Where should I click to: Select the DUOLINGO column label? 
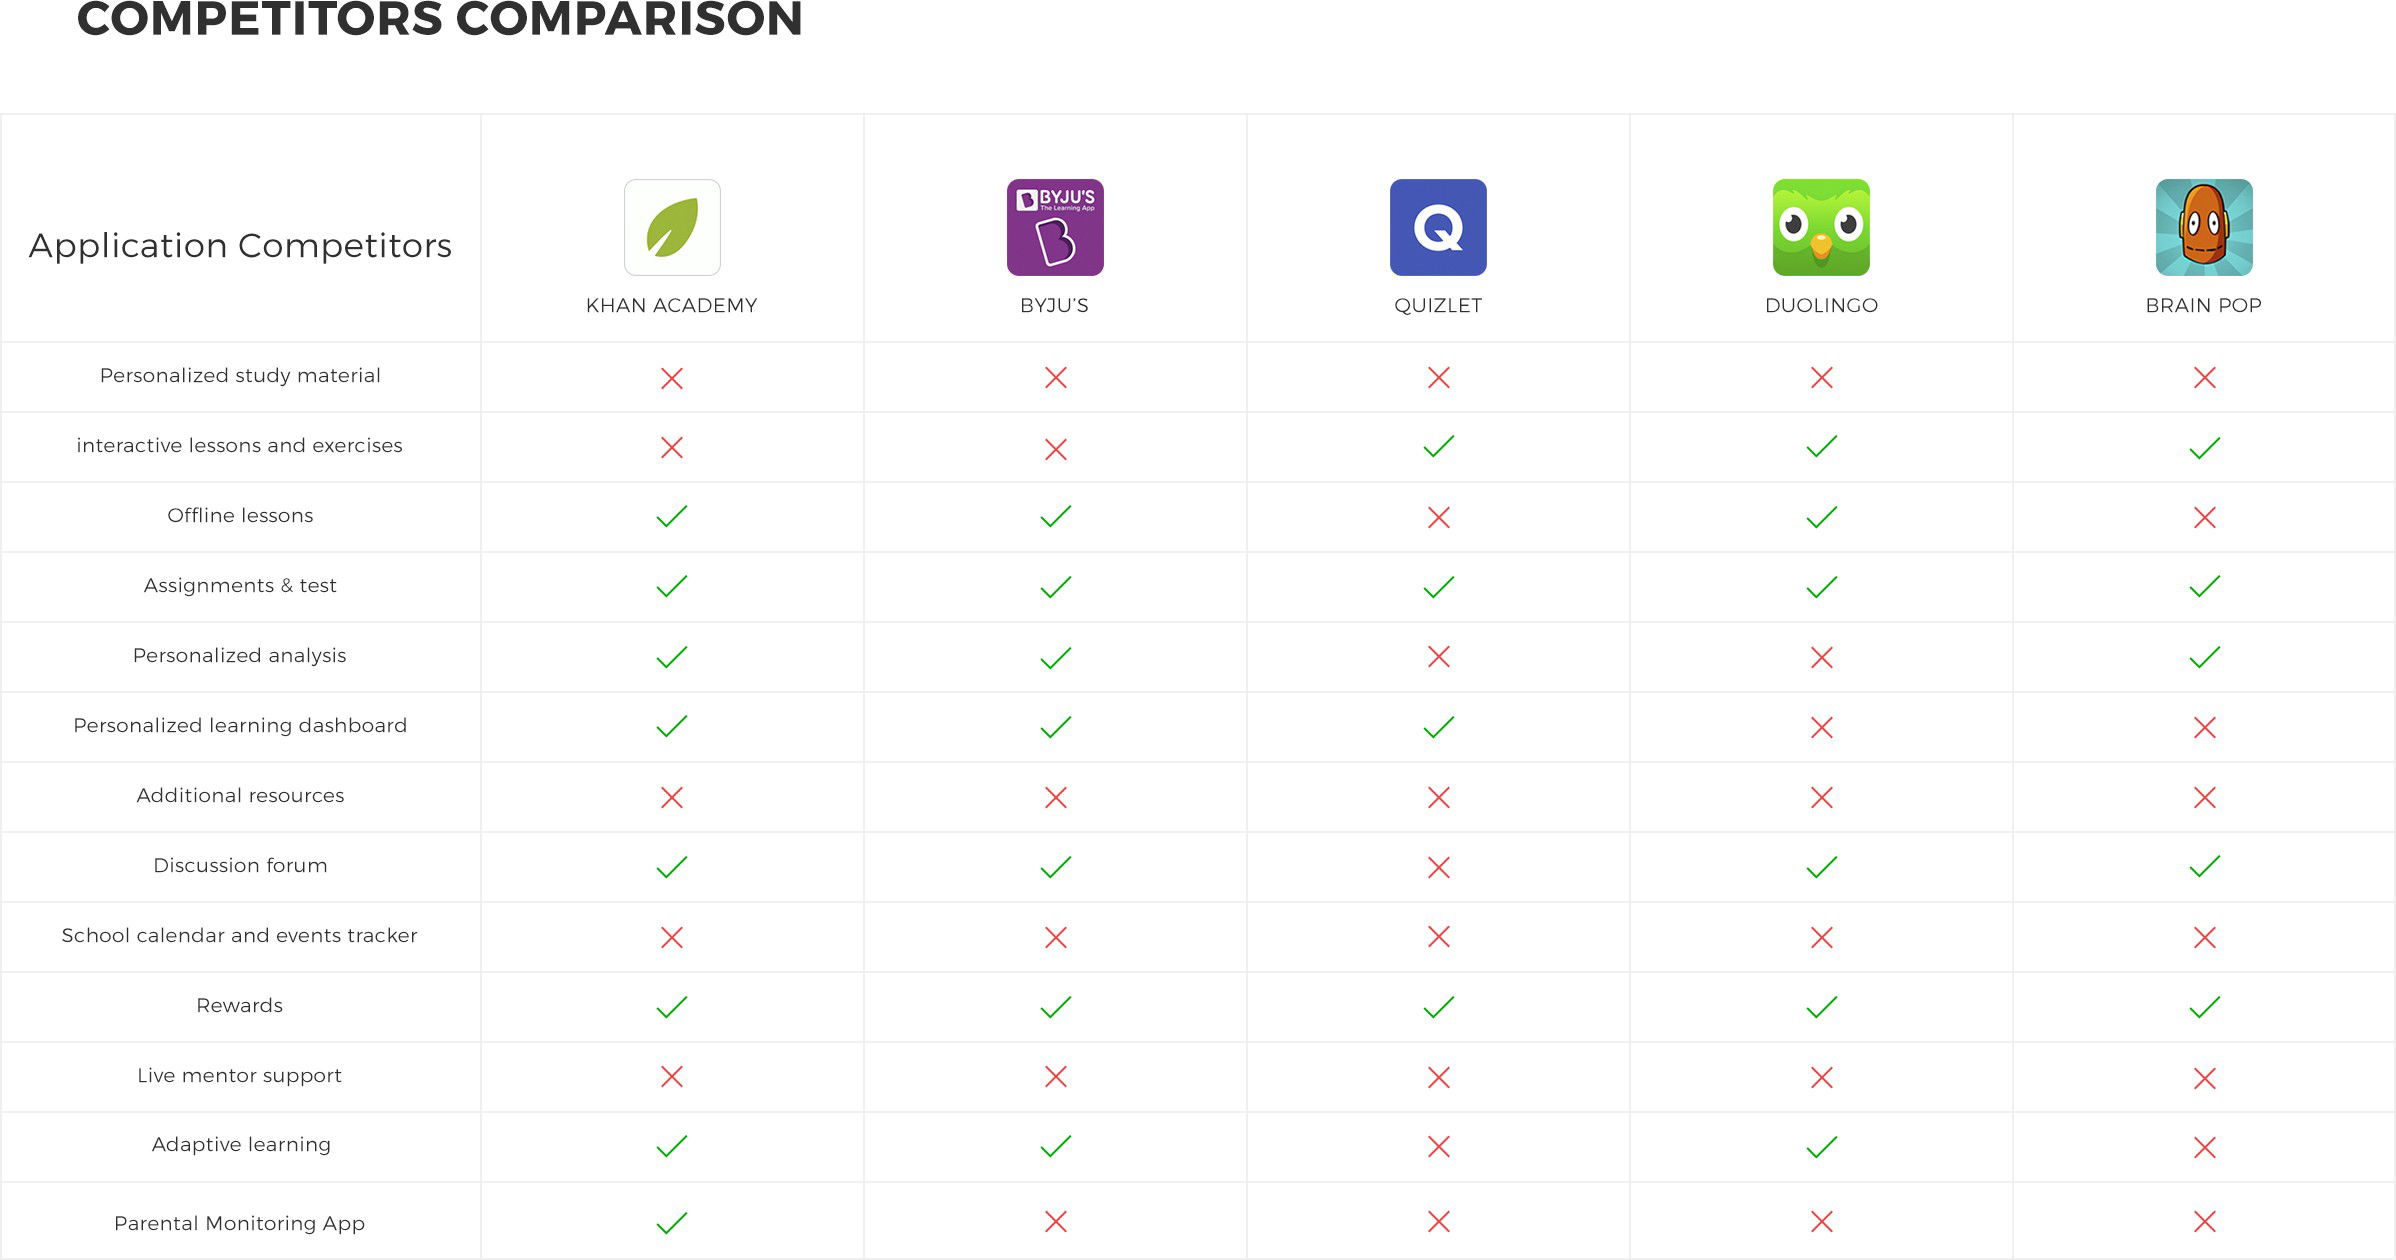coord(1821,305)
